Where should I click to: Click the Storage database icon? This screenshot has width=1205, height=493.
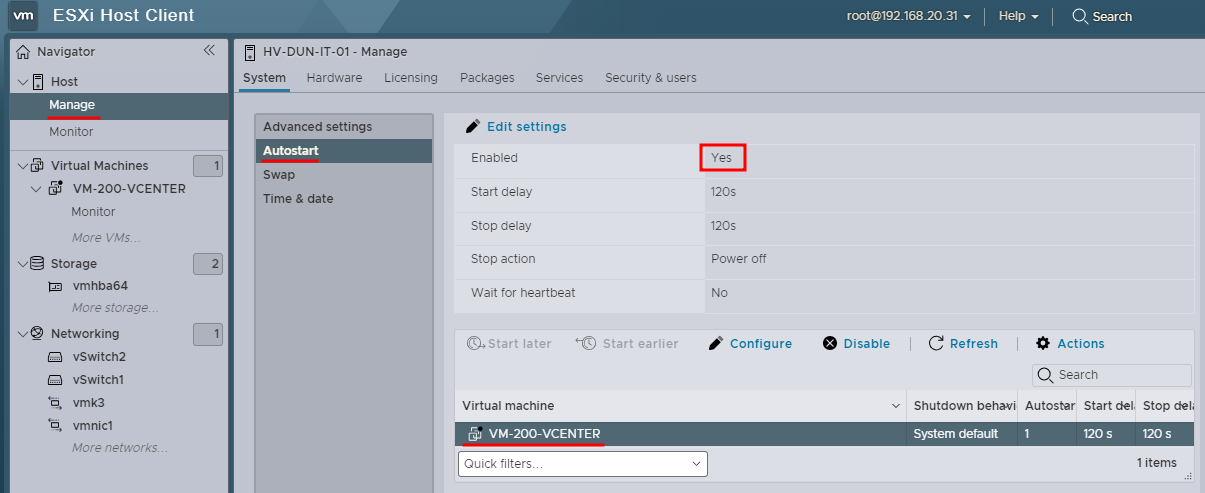(37, 263)
